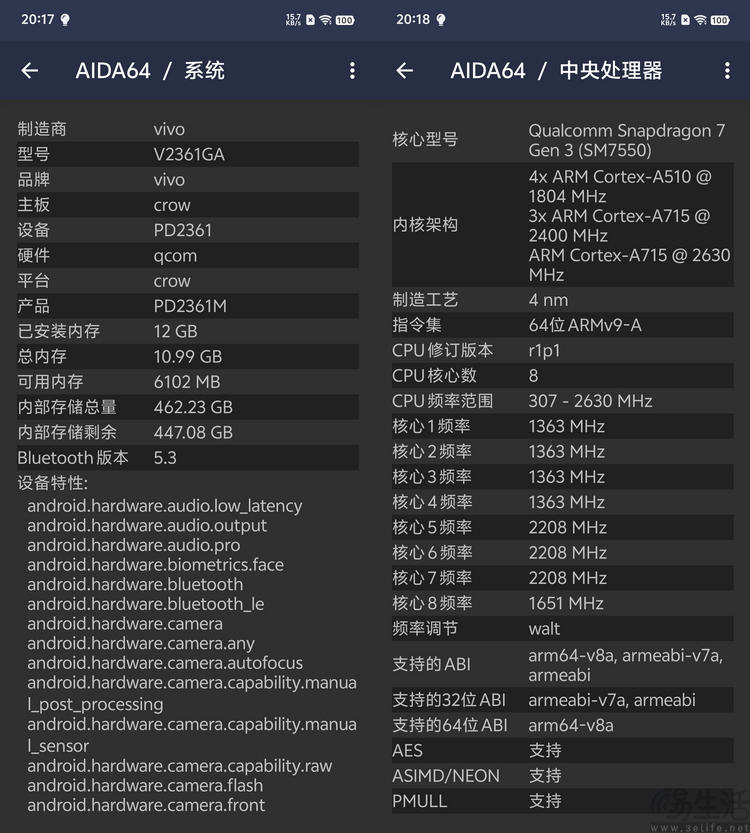Image resolution: width=750 pixels, height=833 pixels.
Task: Select the 可用内存 6102 MB row
Action: pos(188,382)
